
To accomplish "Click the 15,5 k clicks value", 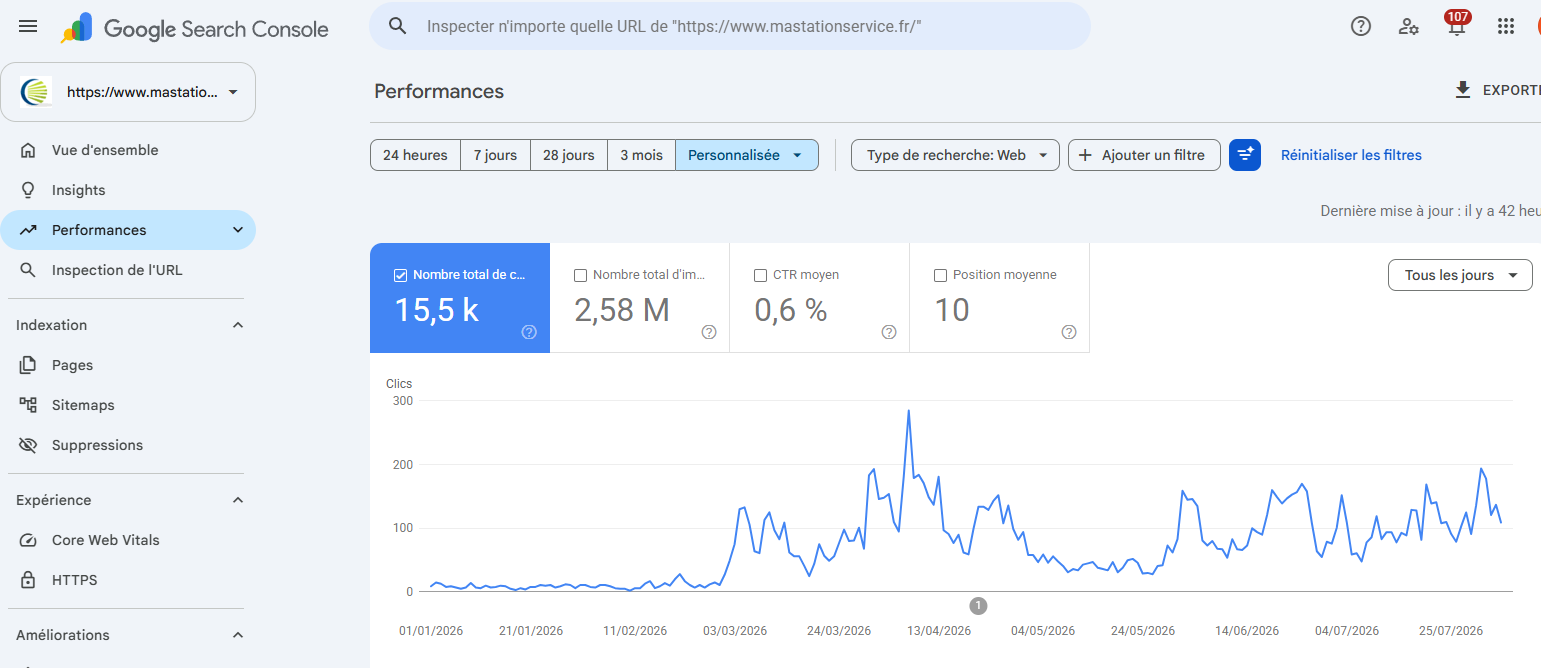I will coord(437,310).
